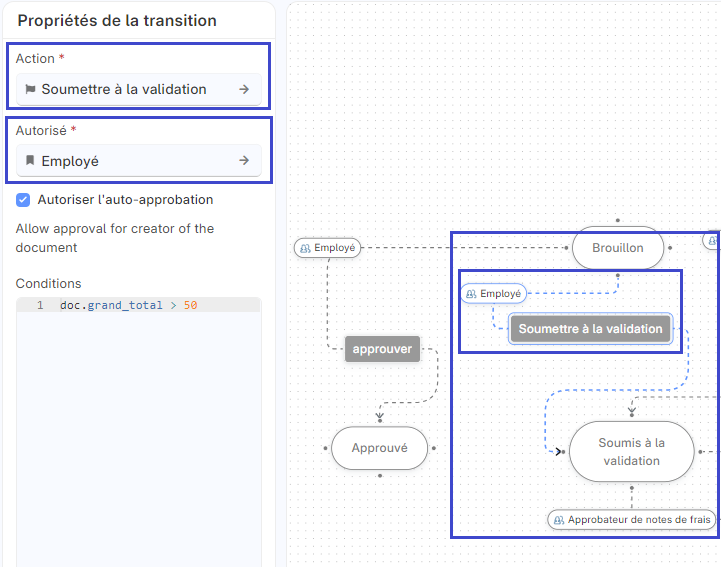Open the Action field Soumettre à la validation
Screen dimensions: 721x567
[x=139, y=89]
